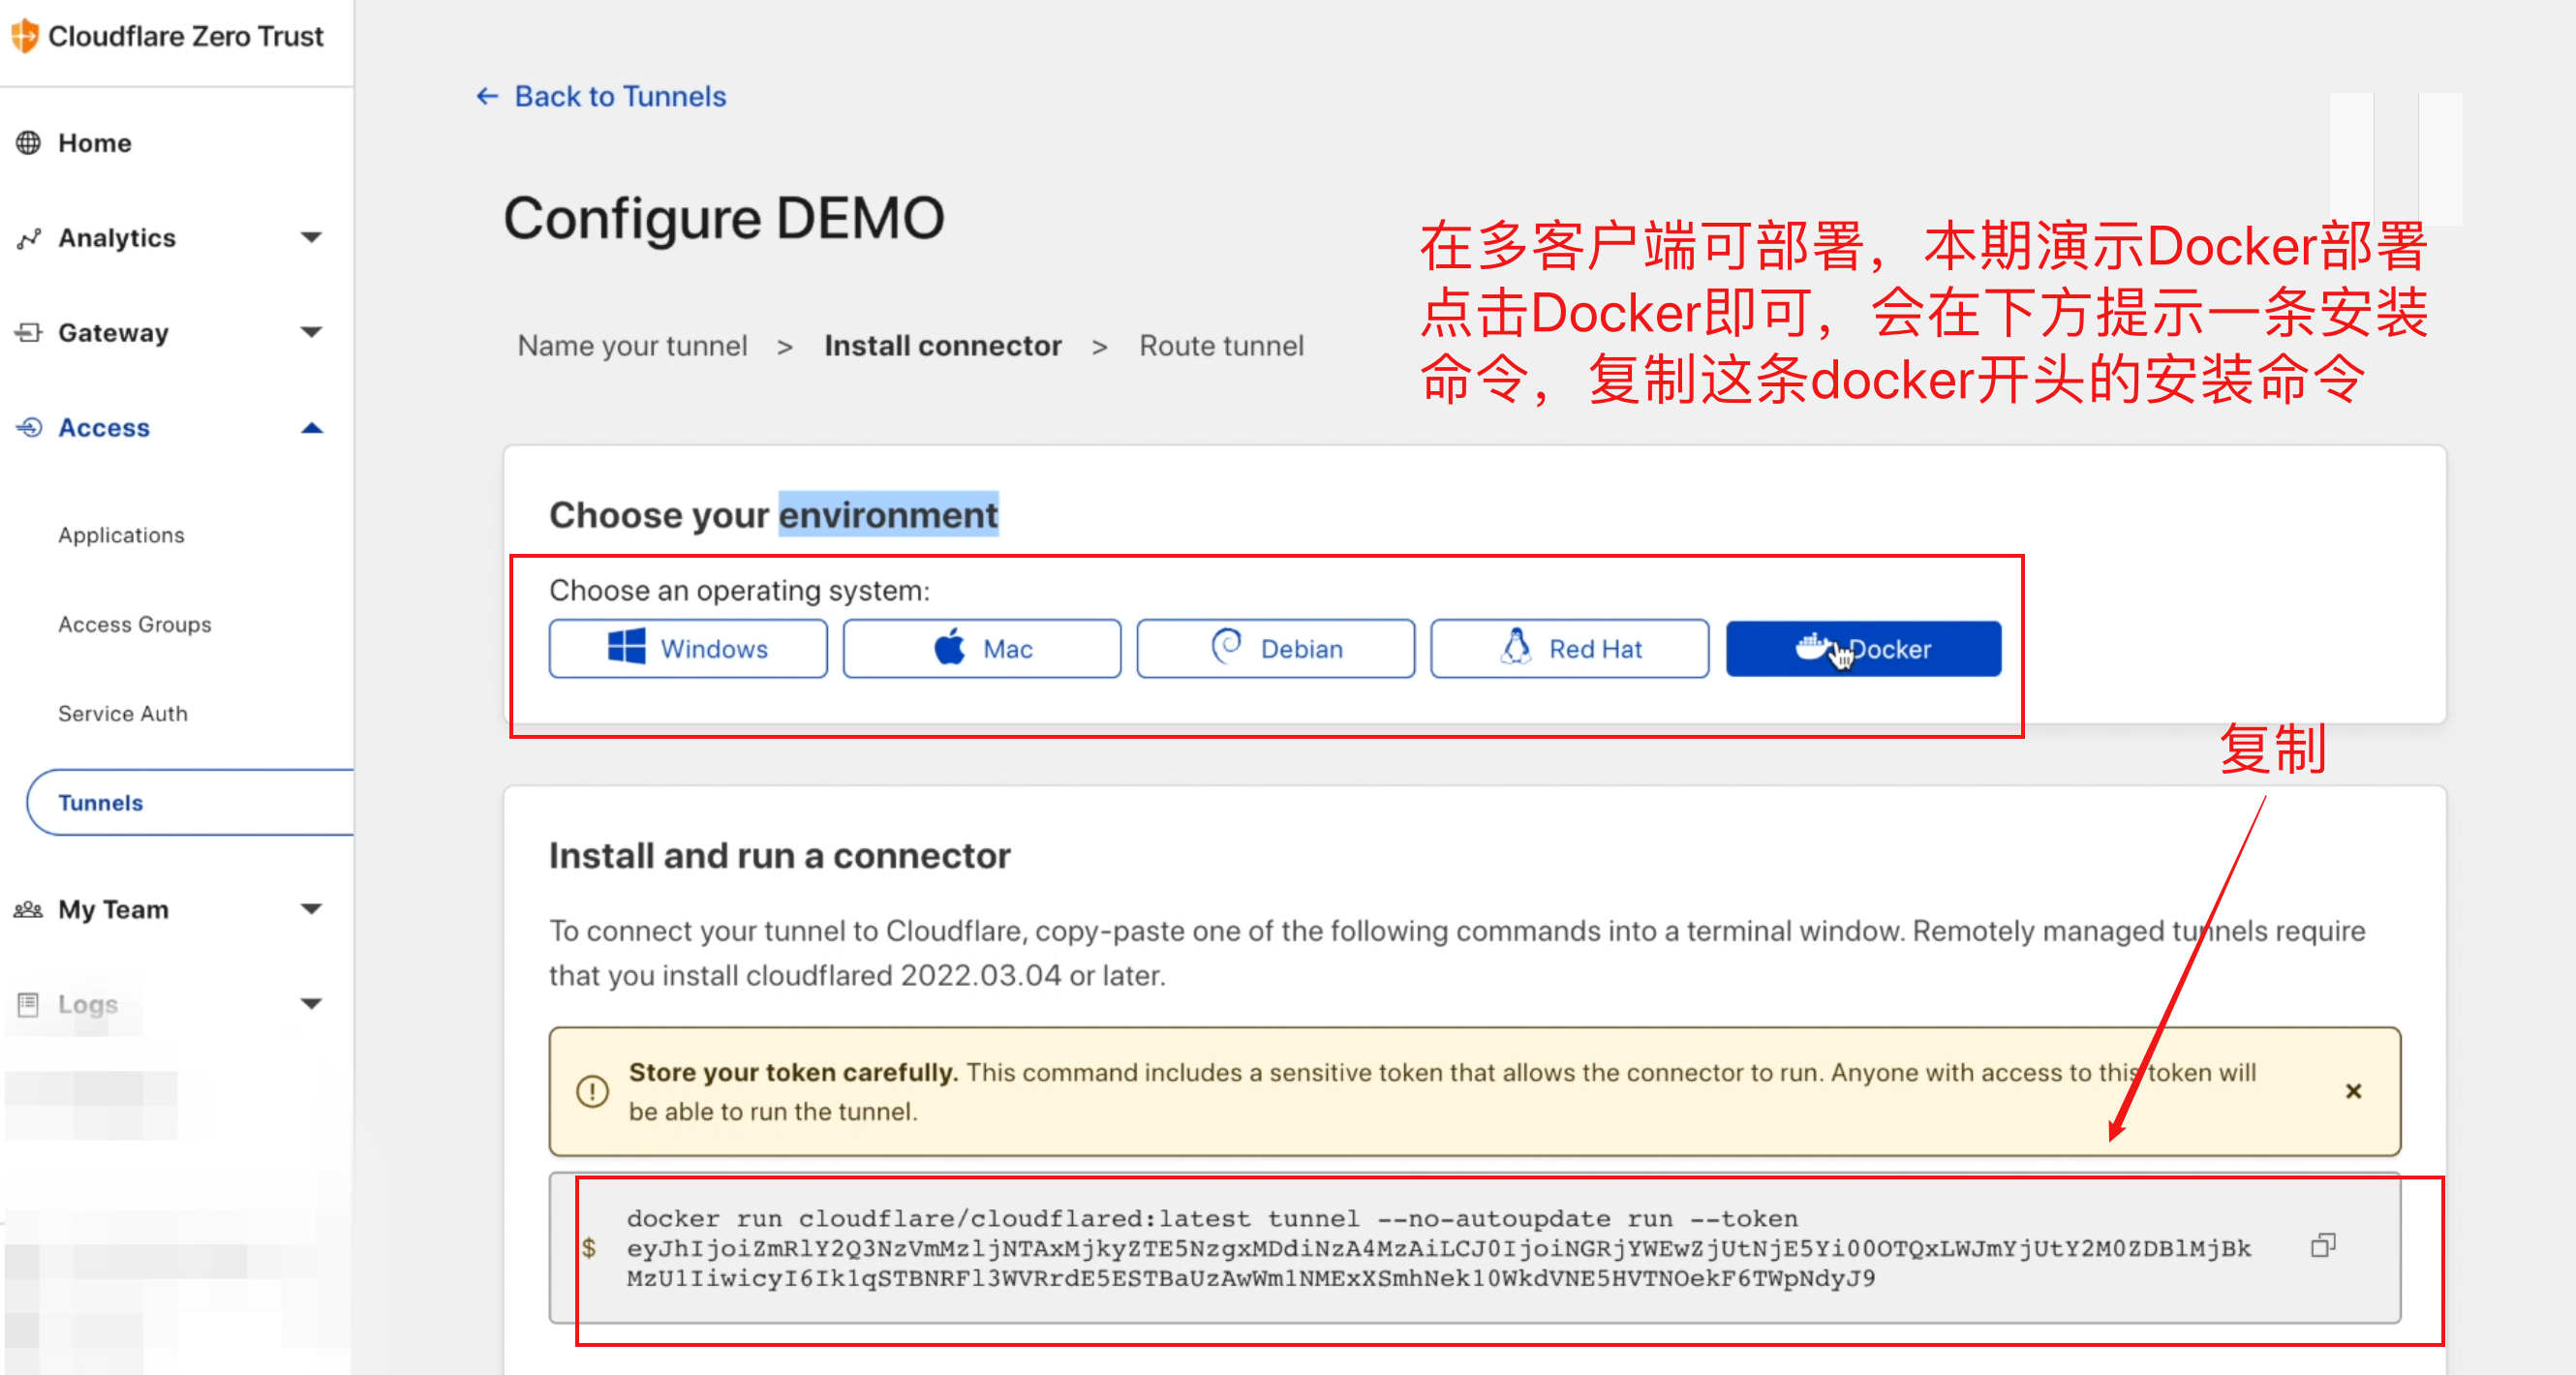Image resolution: width=2576 pixels, height=1375 pixels.
Task: Expand the Gateway section
Action: (x=311, y=332)
